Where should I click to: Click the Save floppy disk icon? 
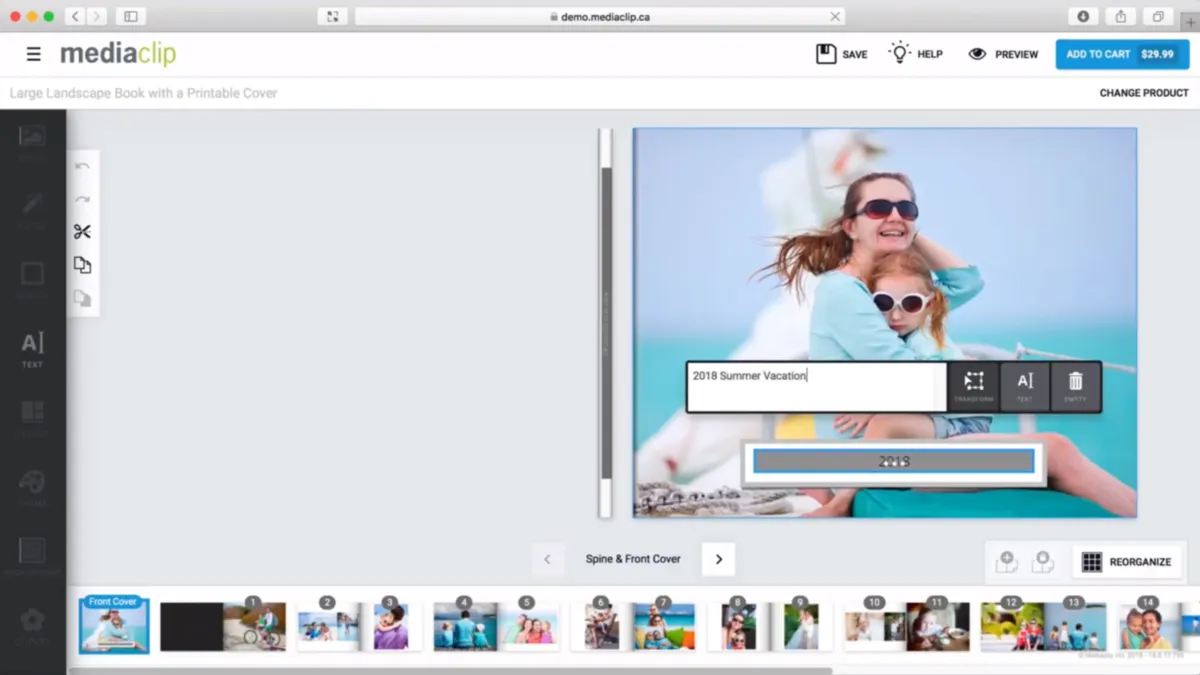coord(826,54)
